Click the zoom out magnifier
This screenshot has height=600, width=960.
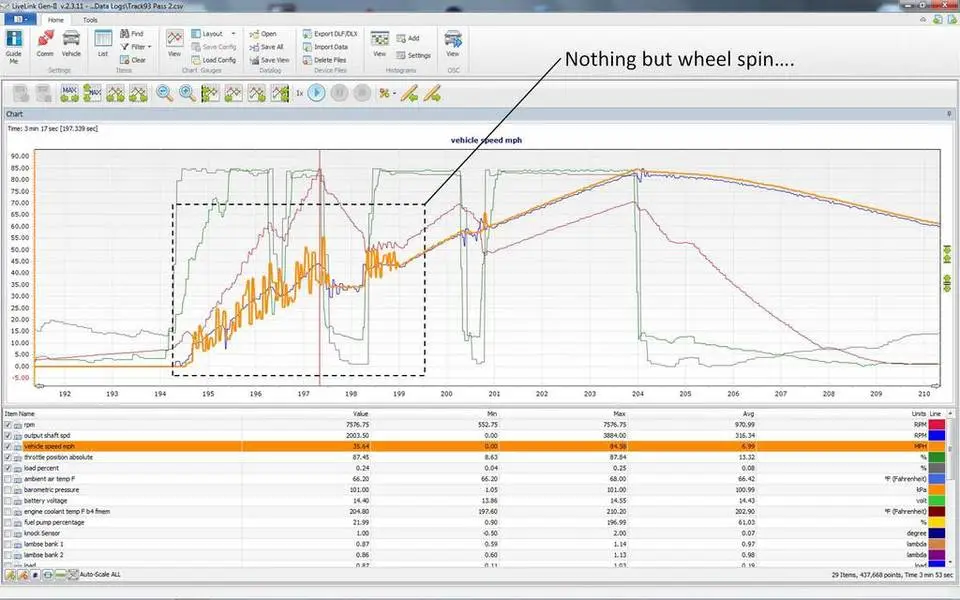[164, 93]
